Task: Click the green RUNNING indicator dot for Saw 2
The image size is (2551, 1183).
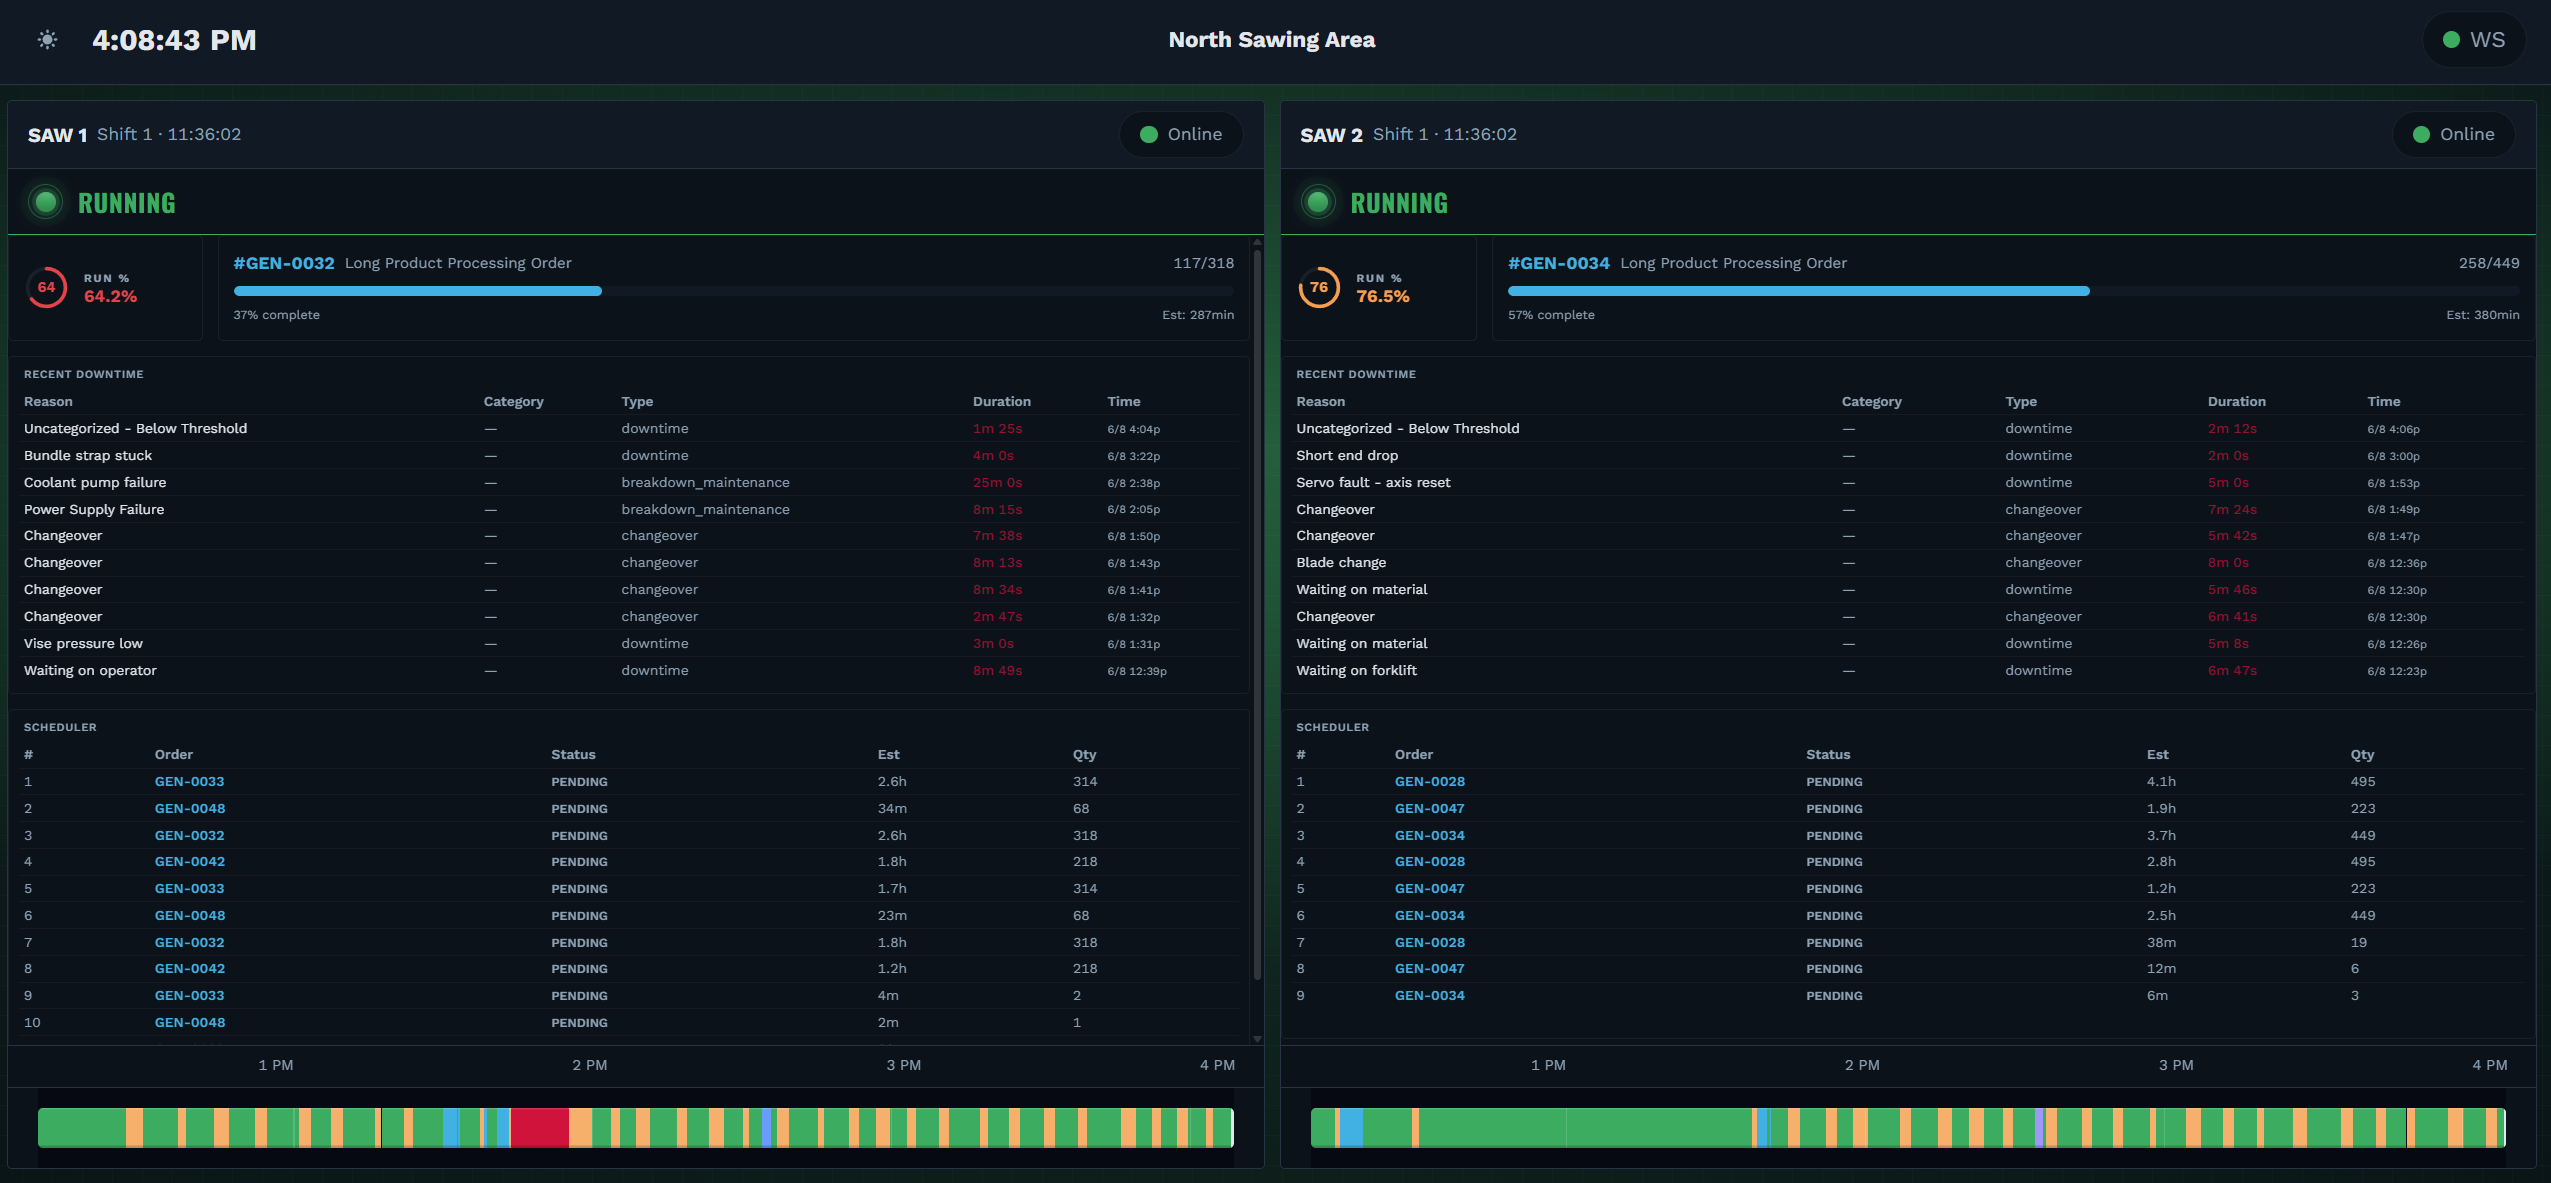Action: tap(1318, 203)
